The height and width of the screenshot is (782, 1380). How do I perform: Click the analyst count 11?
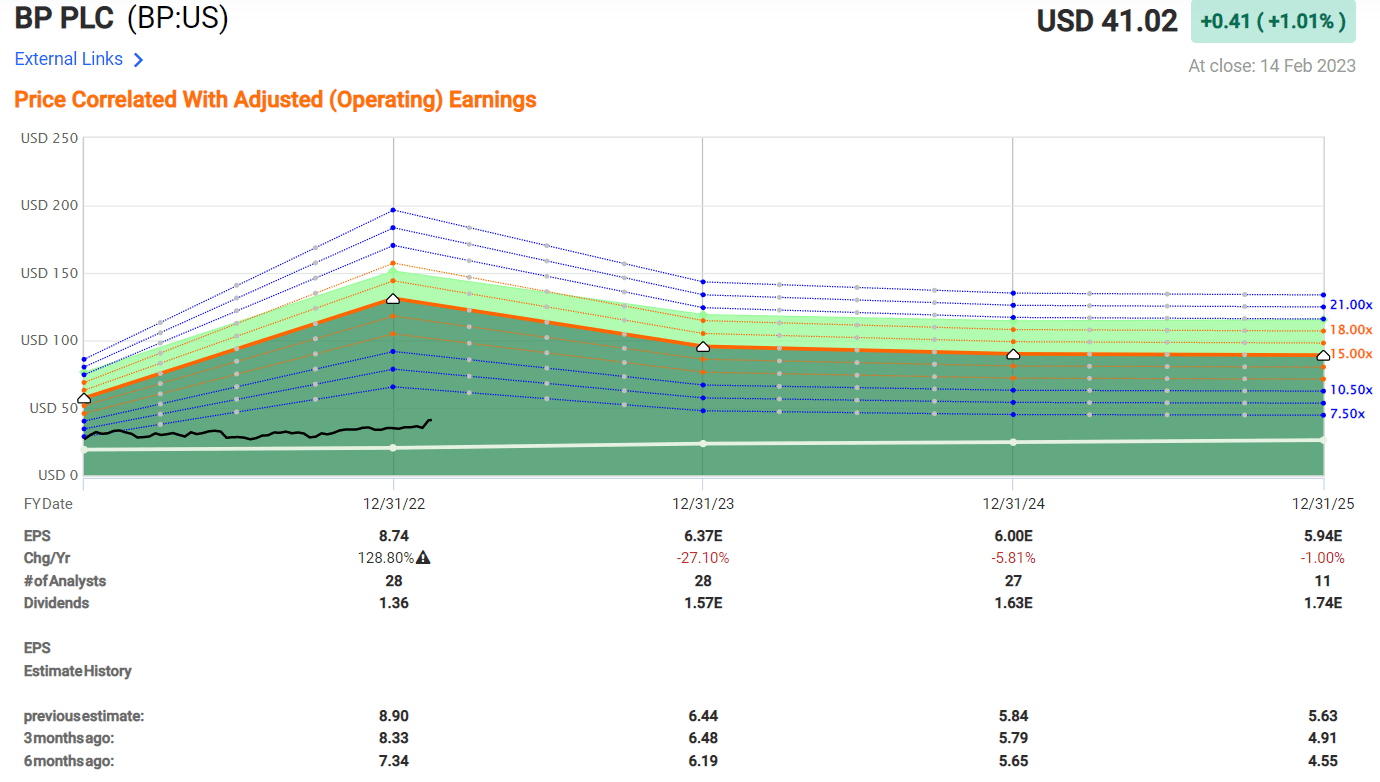pyautogui.click(x=1323, y=581)
